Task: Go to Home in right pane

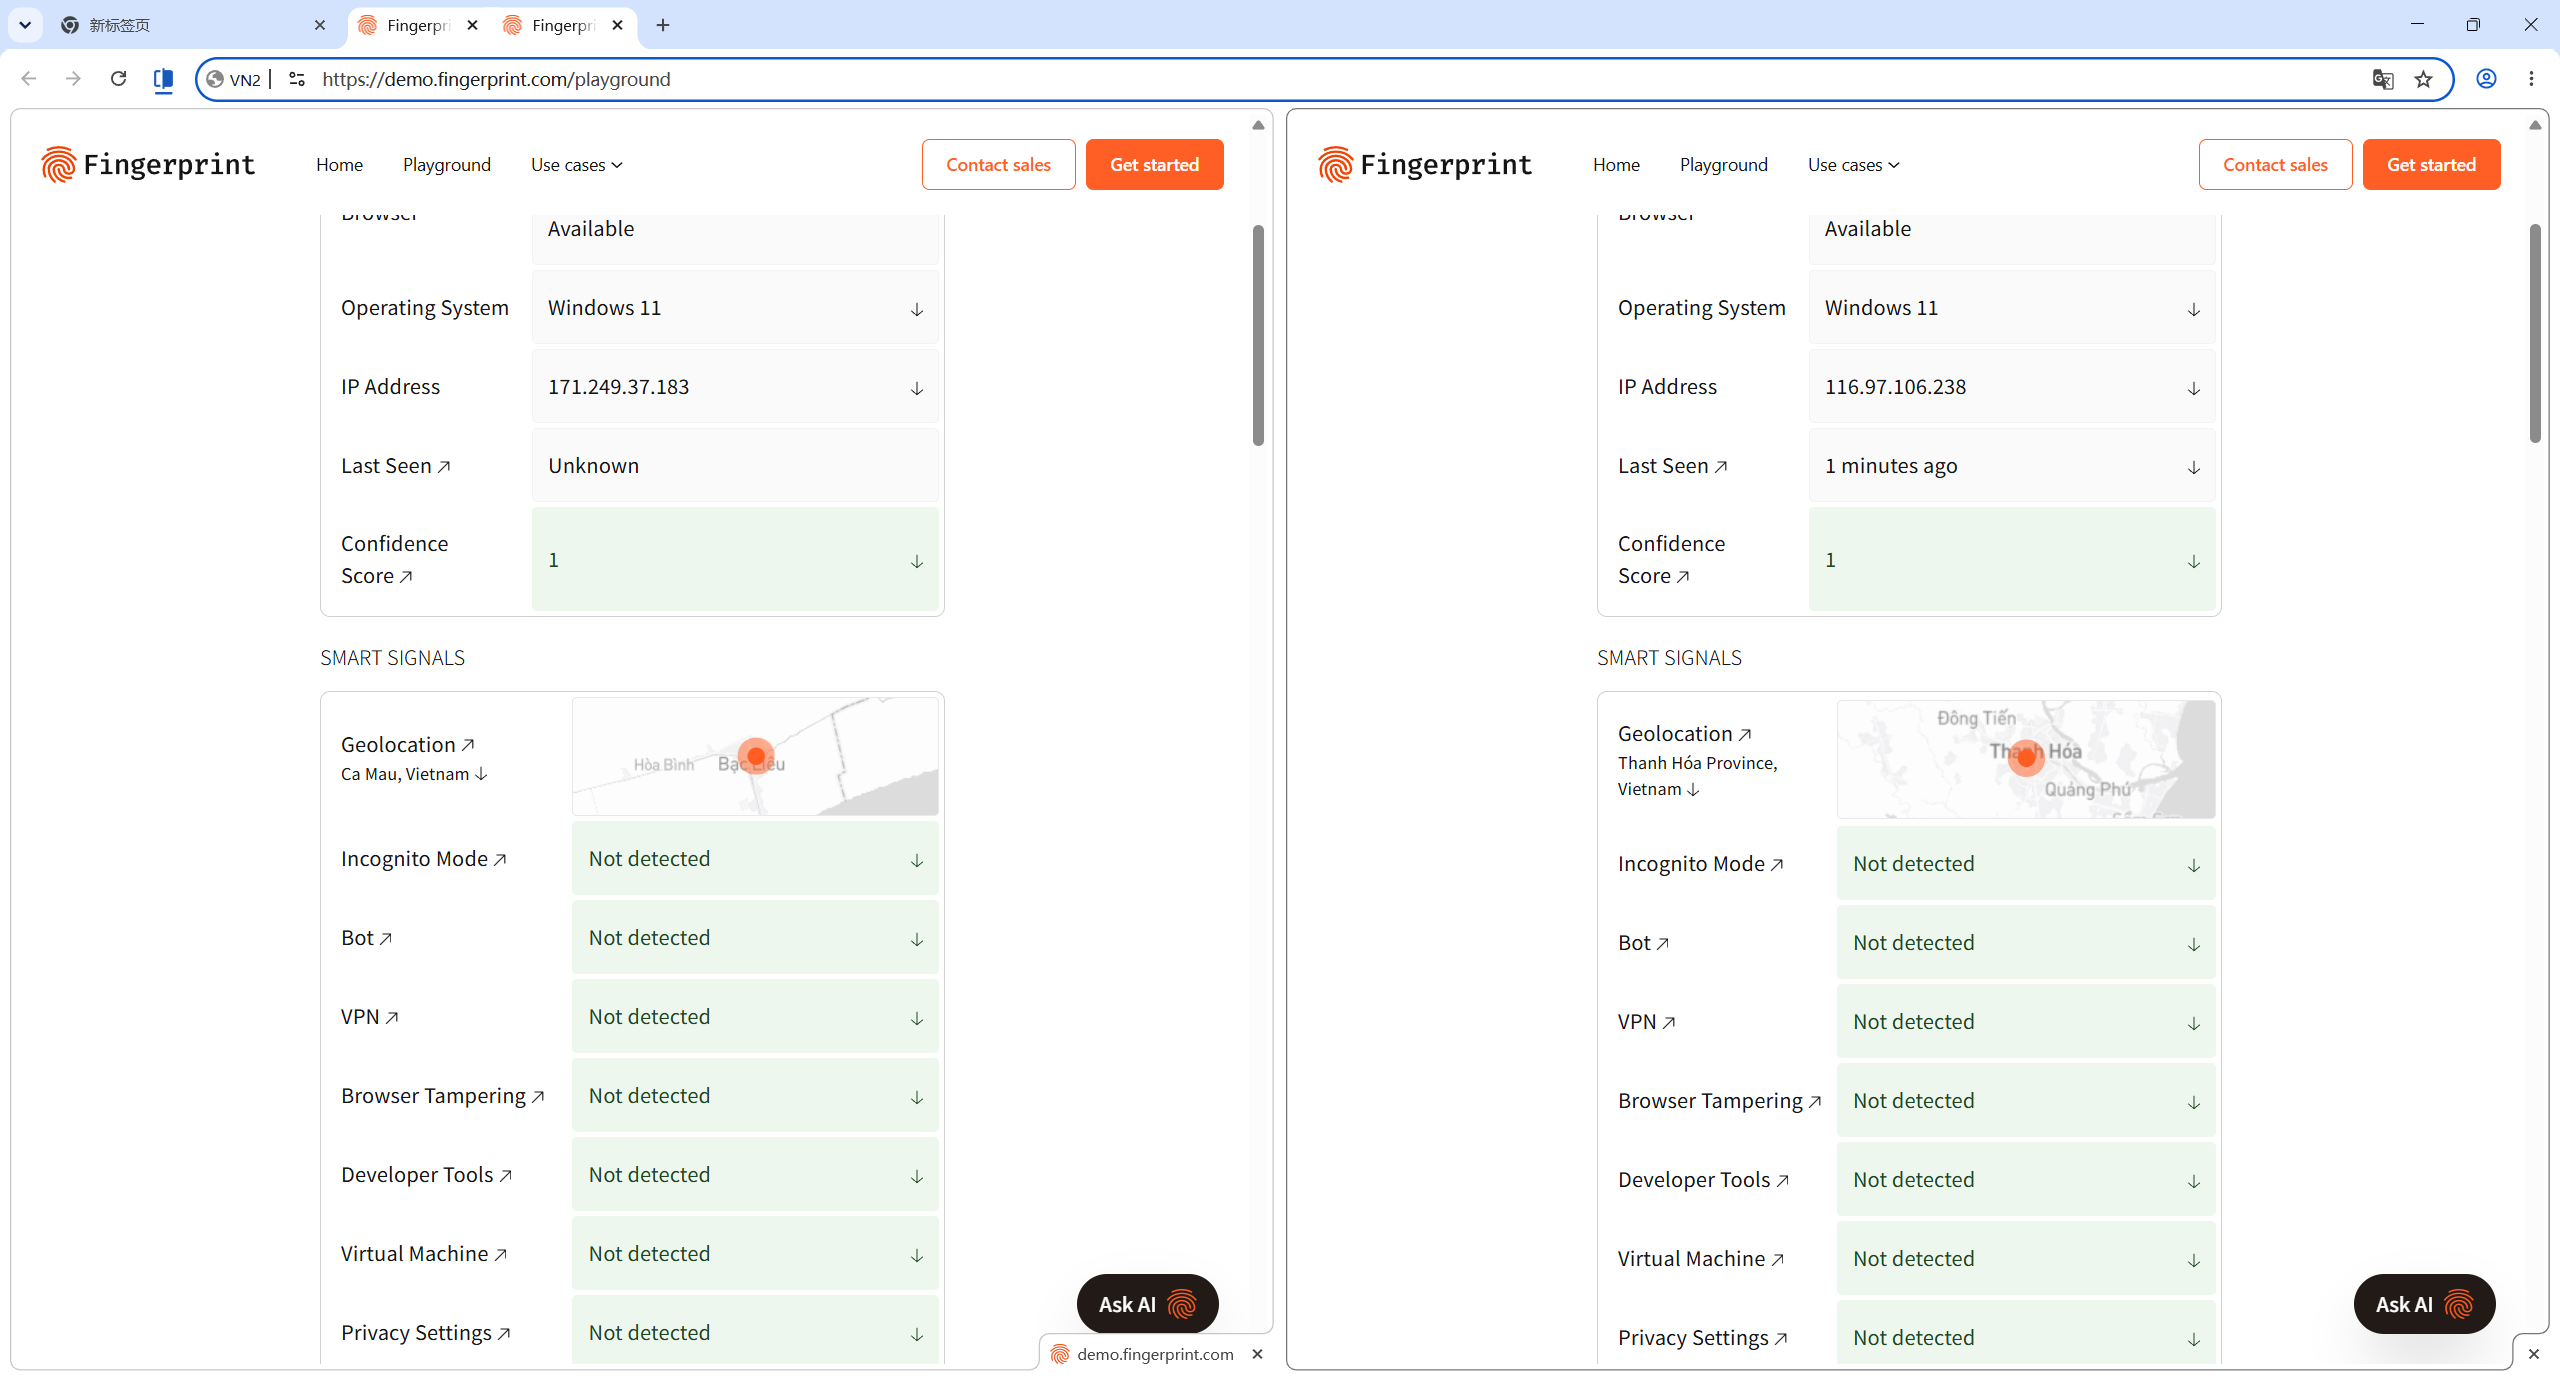Action: tap(1616, 165)
